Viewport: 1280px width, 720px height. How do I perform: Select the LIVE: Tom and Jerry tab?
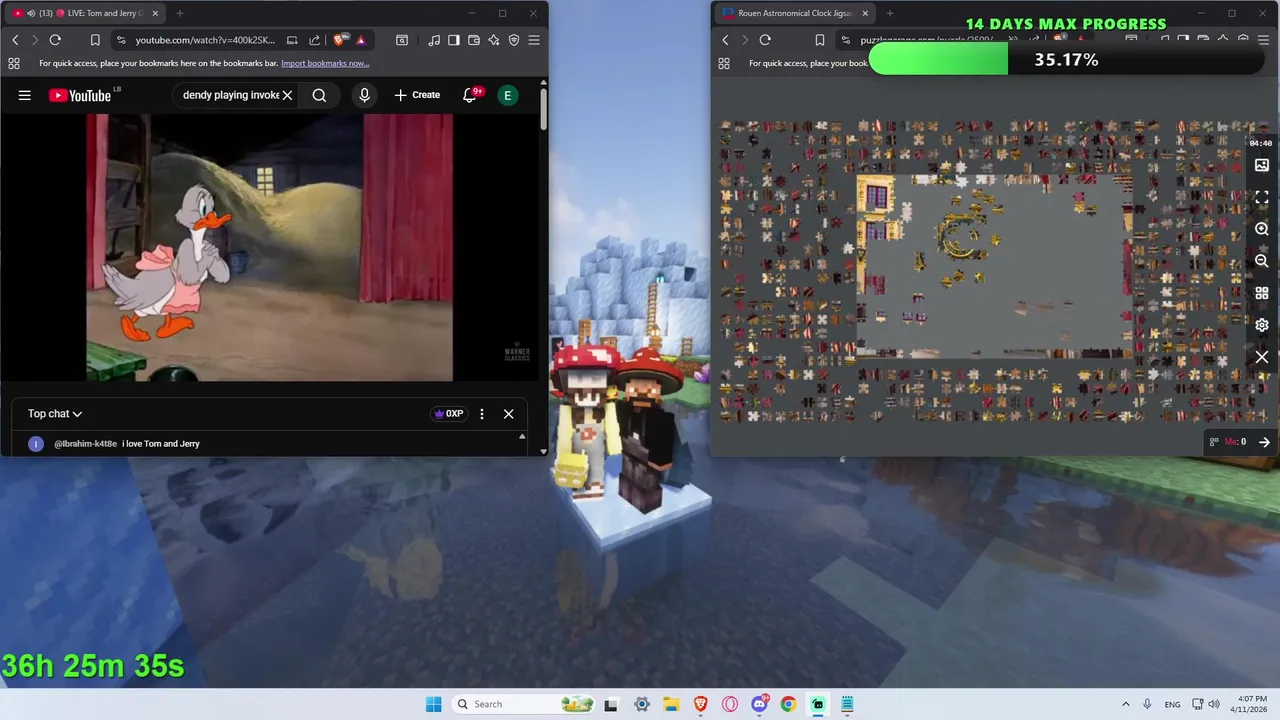85,13
